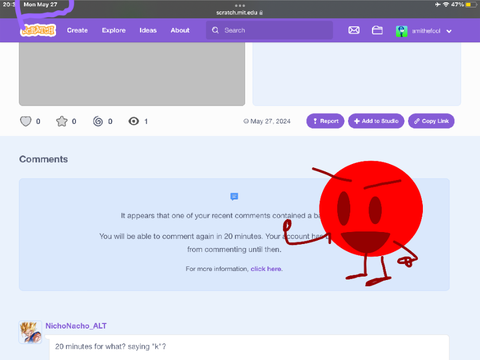This screenshot has width=480, height=360.
Task: Toggle the favorite star on project
Action: point(62,121)
